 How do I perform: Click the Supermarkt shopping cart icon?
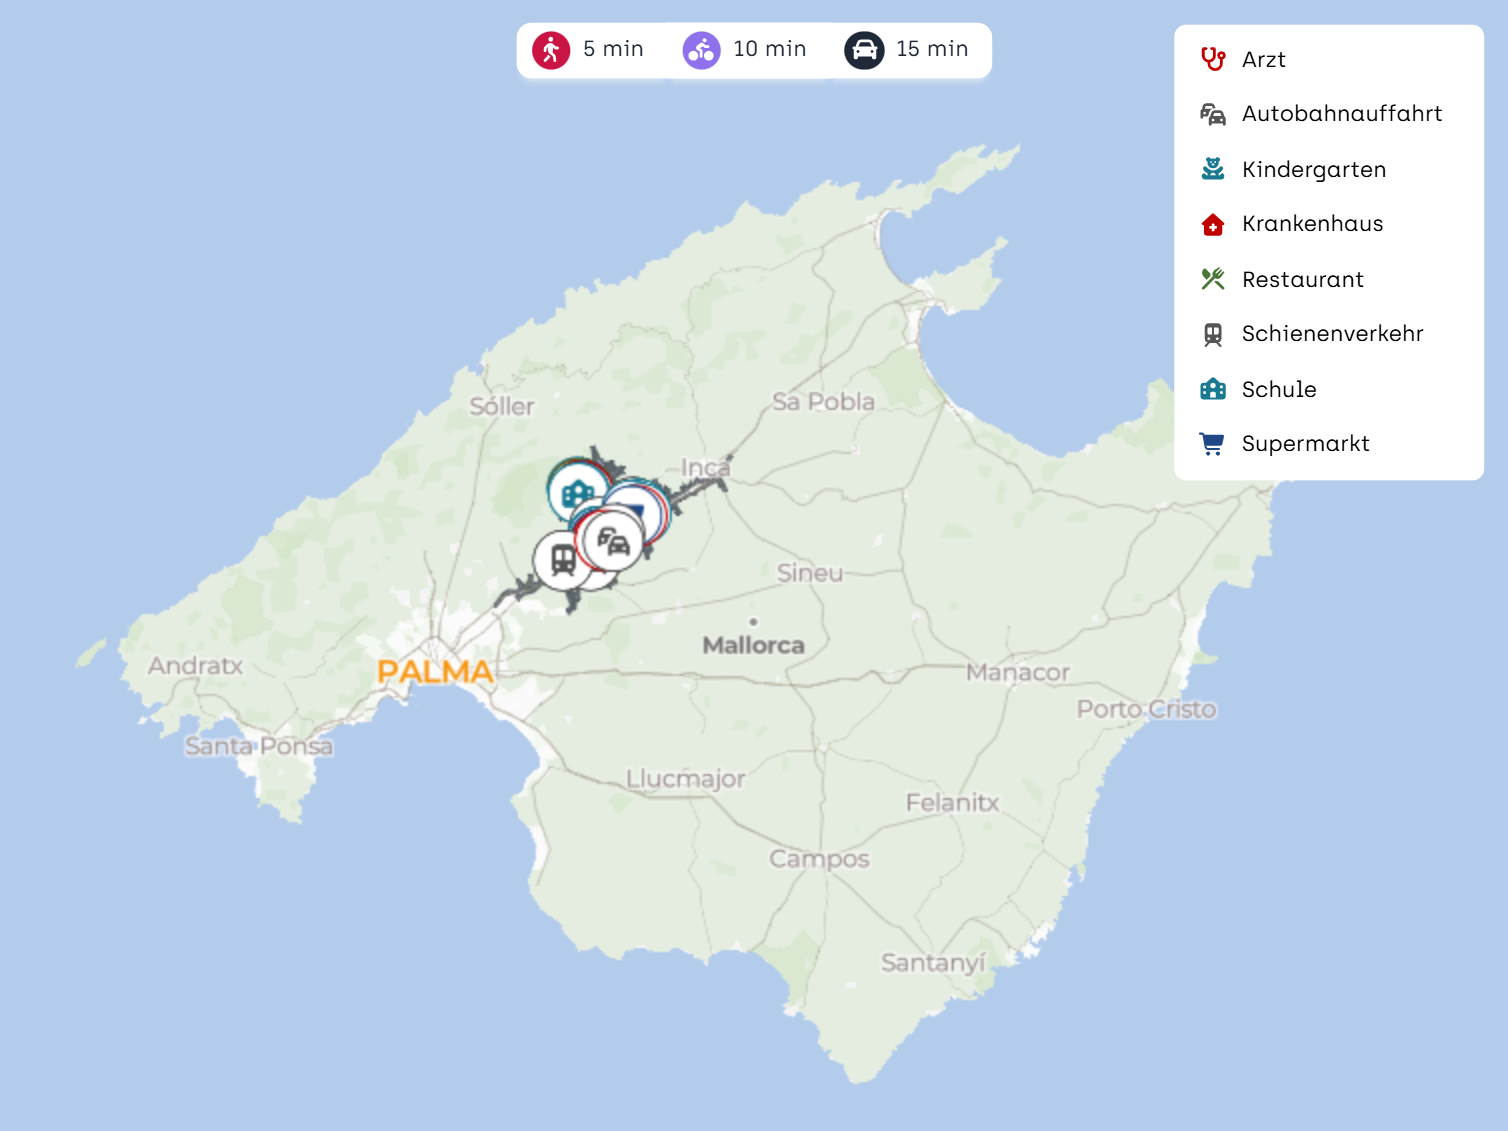tap(1213, 444)
